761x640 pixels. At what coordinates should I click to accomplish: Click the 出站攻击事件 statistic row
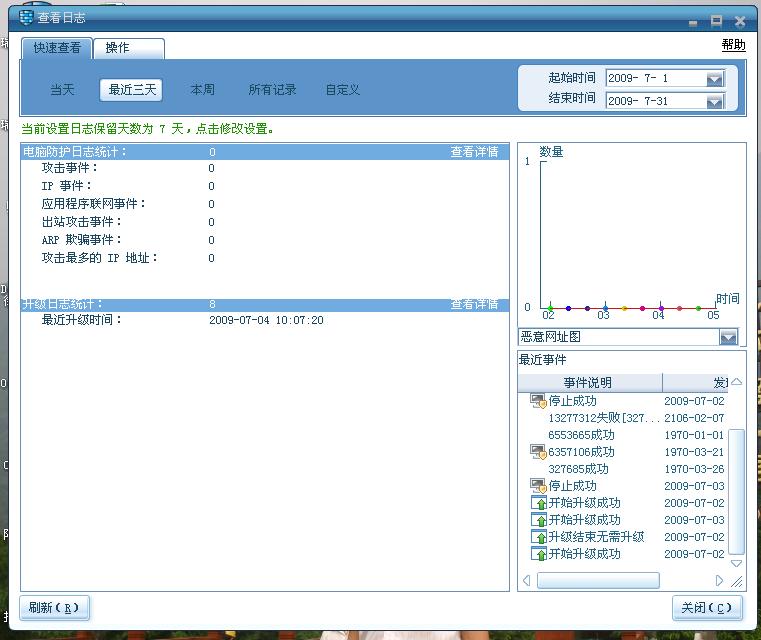[x=265, y=222]
